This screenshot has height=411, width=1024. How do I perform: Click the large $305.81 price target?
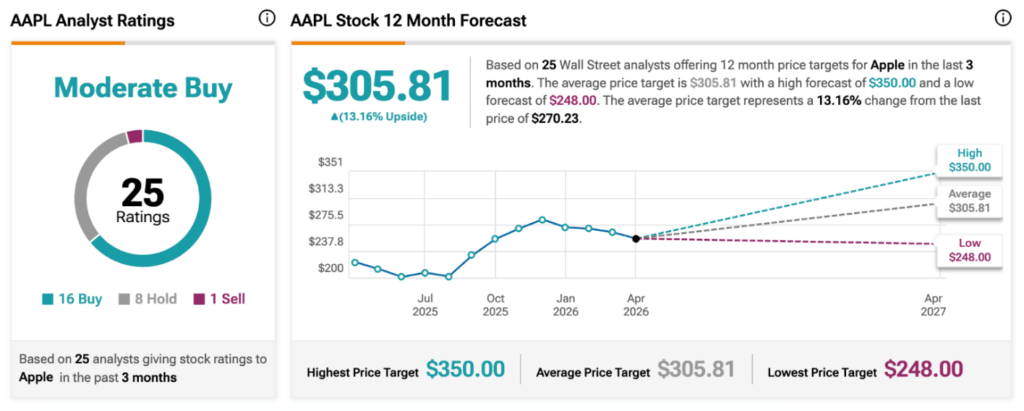(x=377, y=87)
